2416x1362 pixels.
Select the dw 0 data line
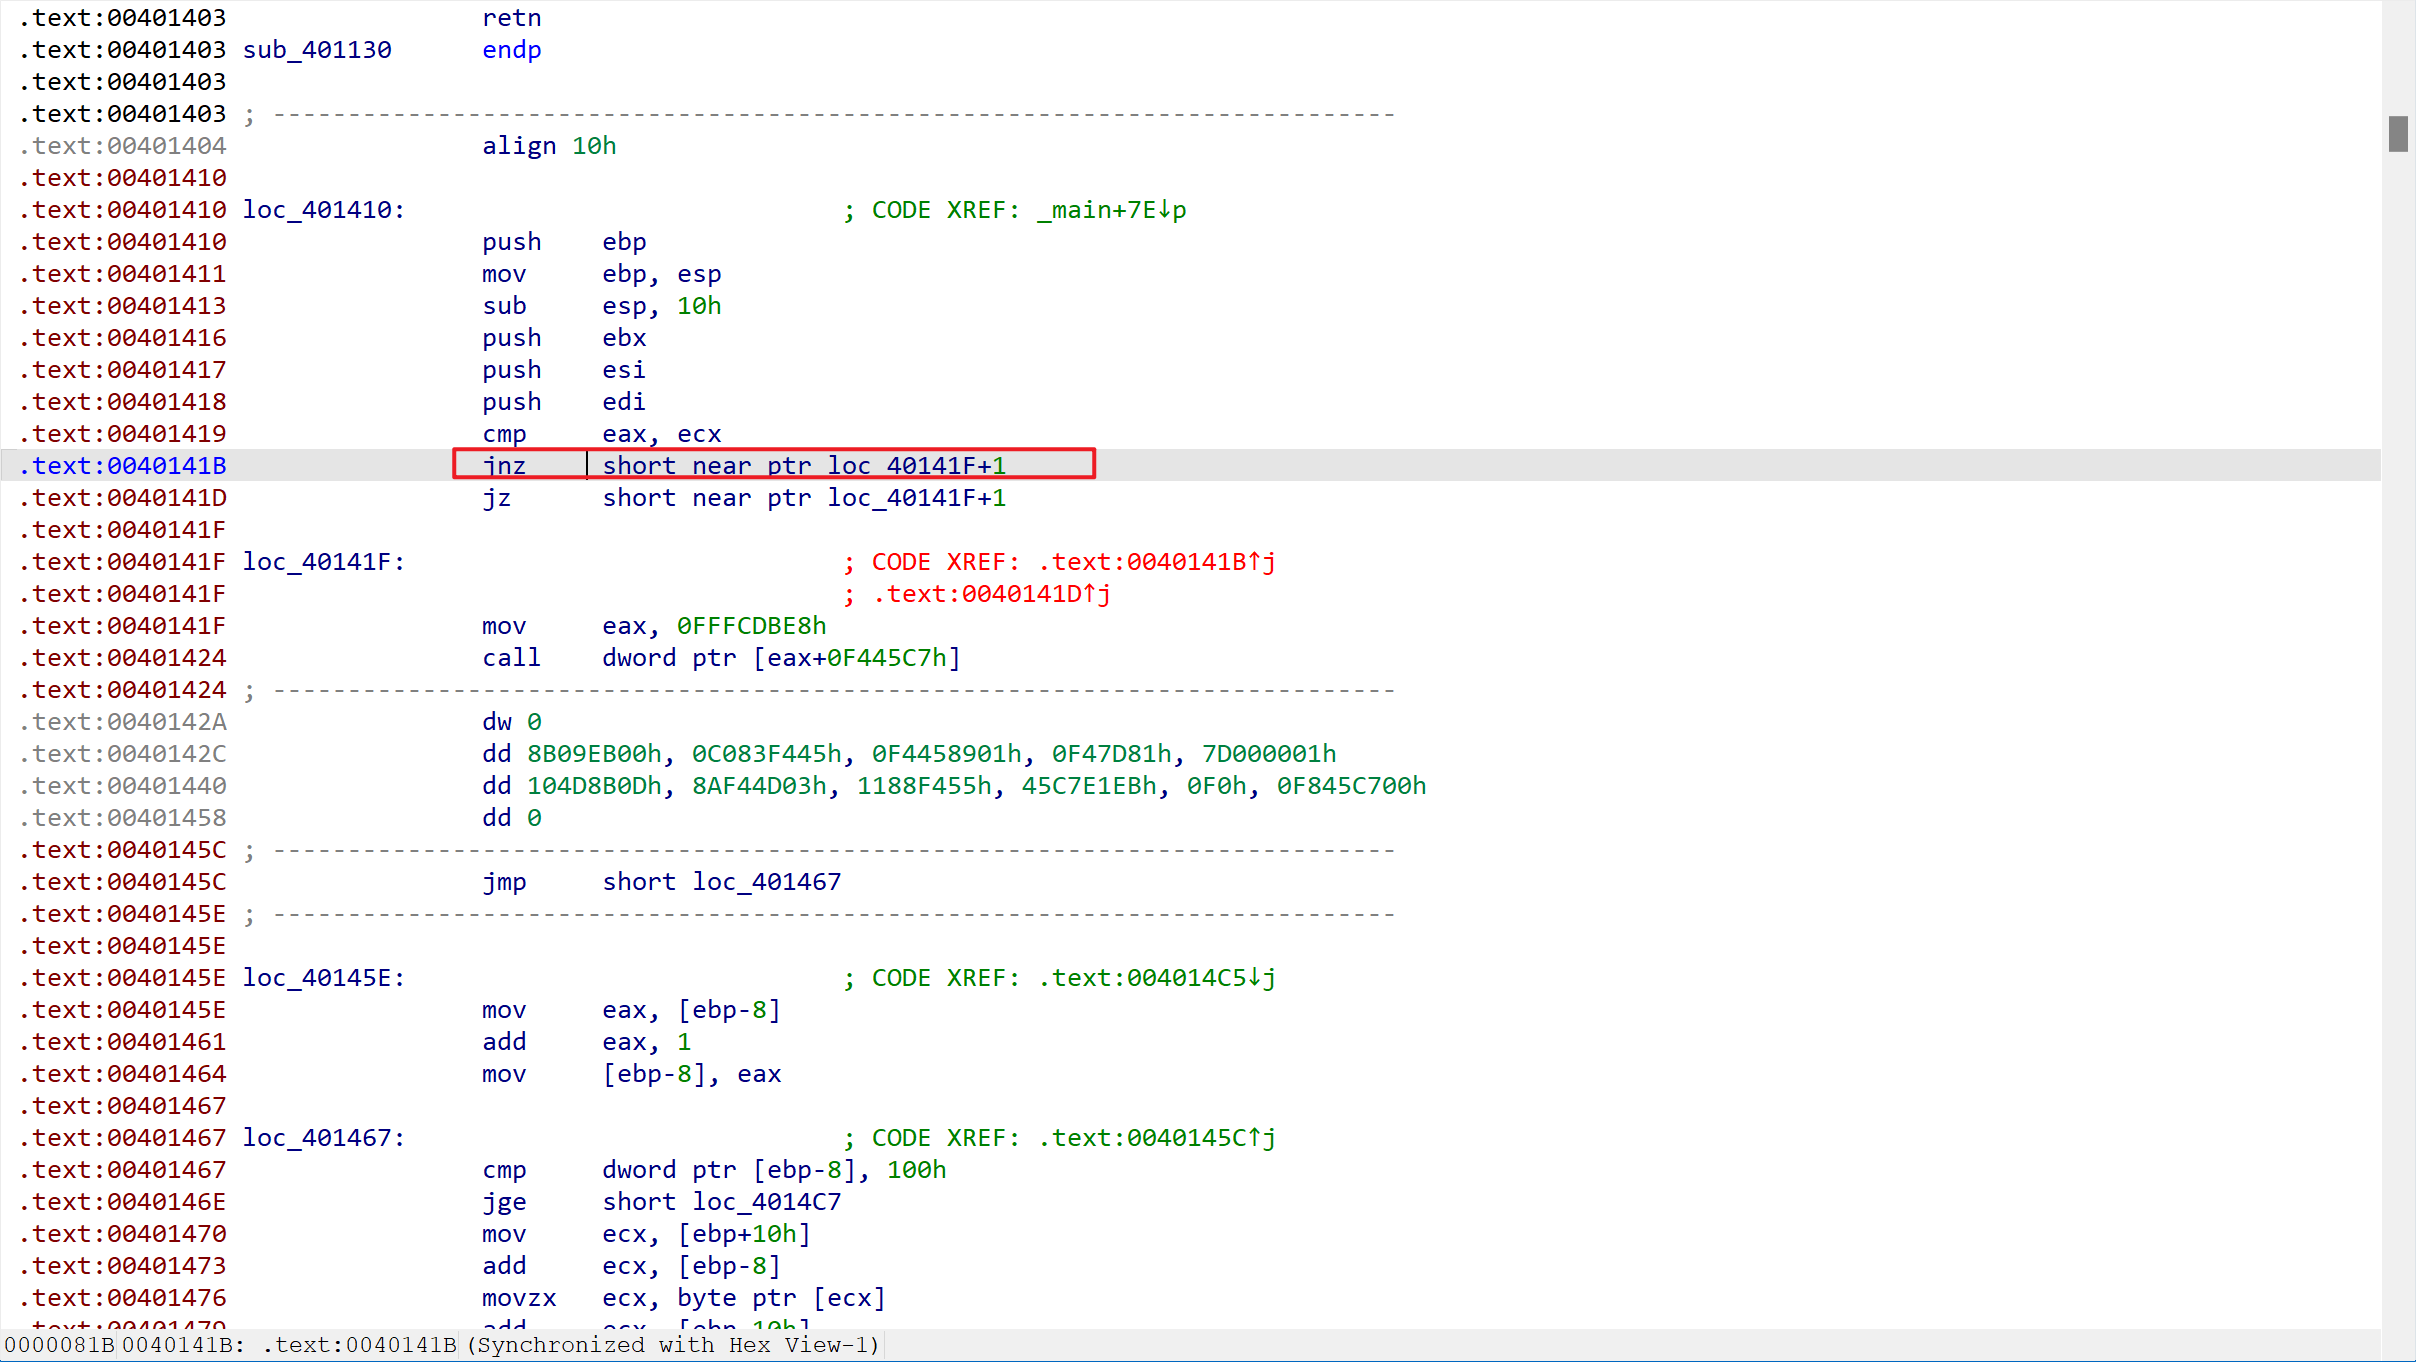click(512, 722)
